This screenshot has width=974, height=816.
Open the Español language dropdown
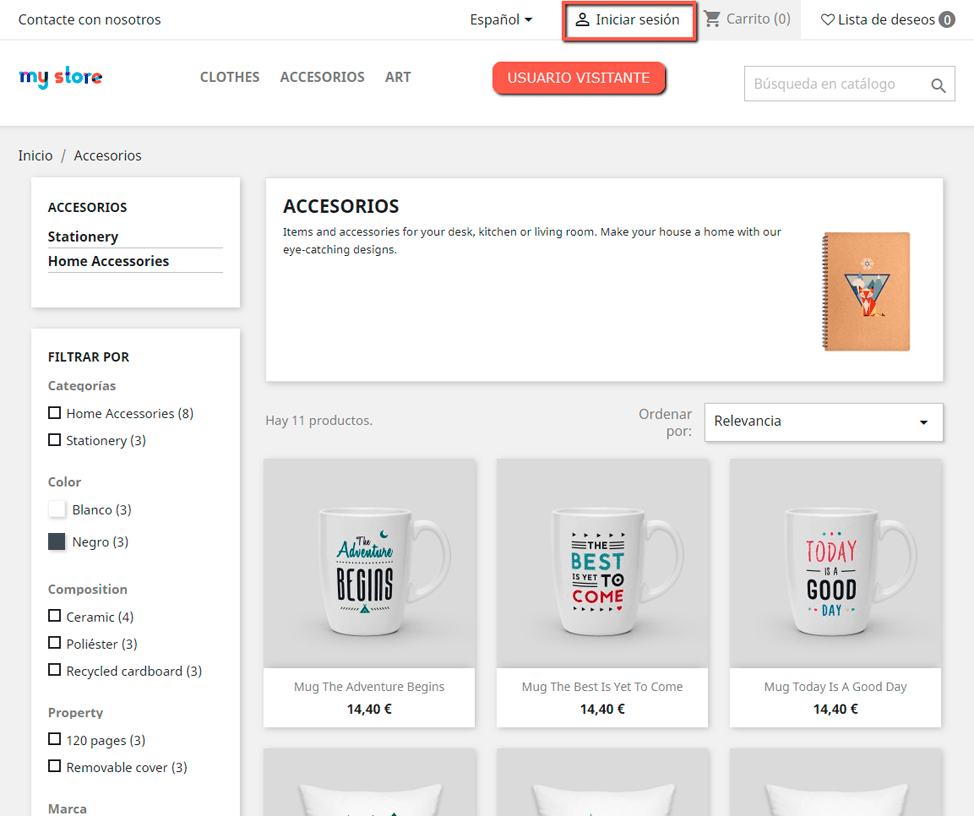[x=501, y=19]
